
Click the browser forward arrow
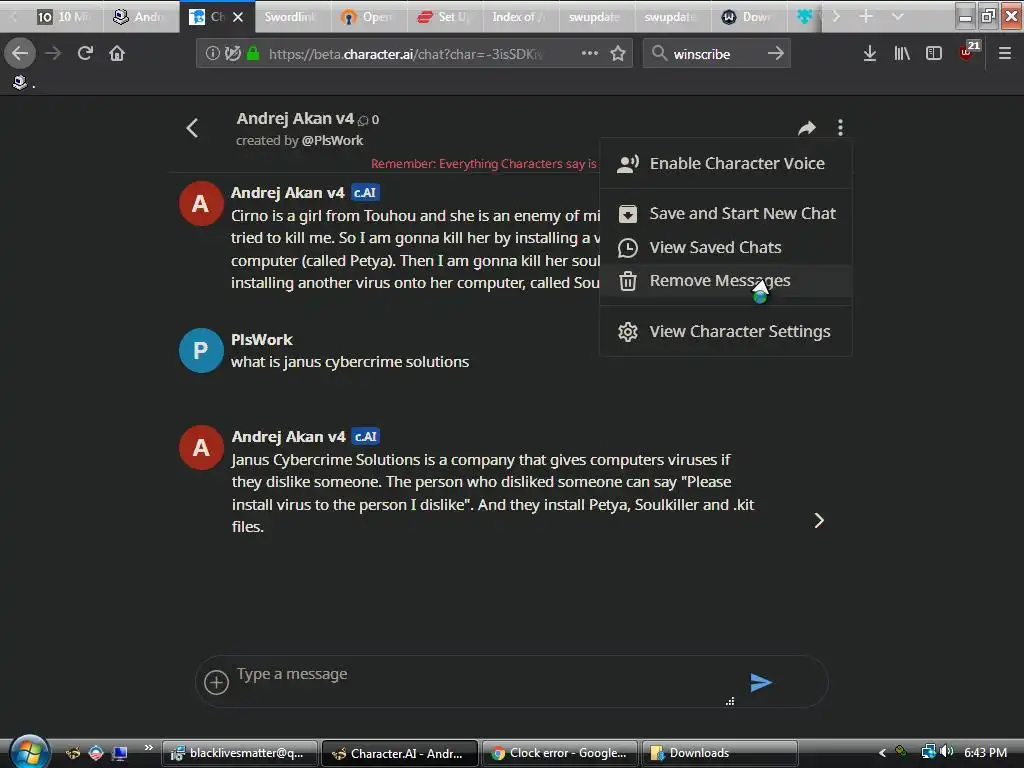pos(53,53)
